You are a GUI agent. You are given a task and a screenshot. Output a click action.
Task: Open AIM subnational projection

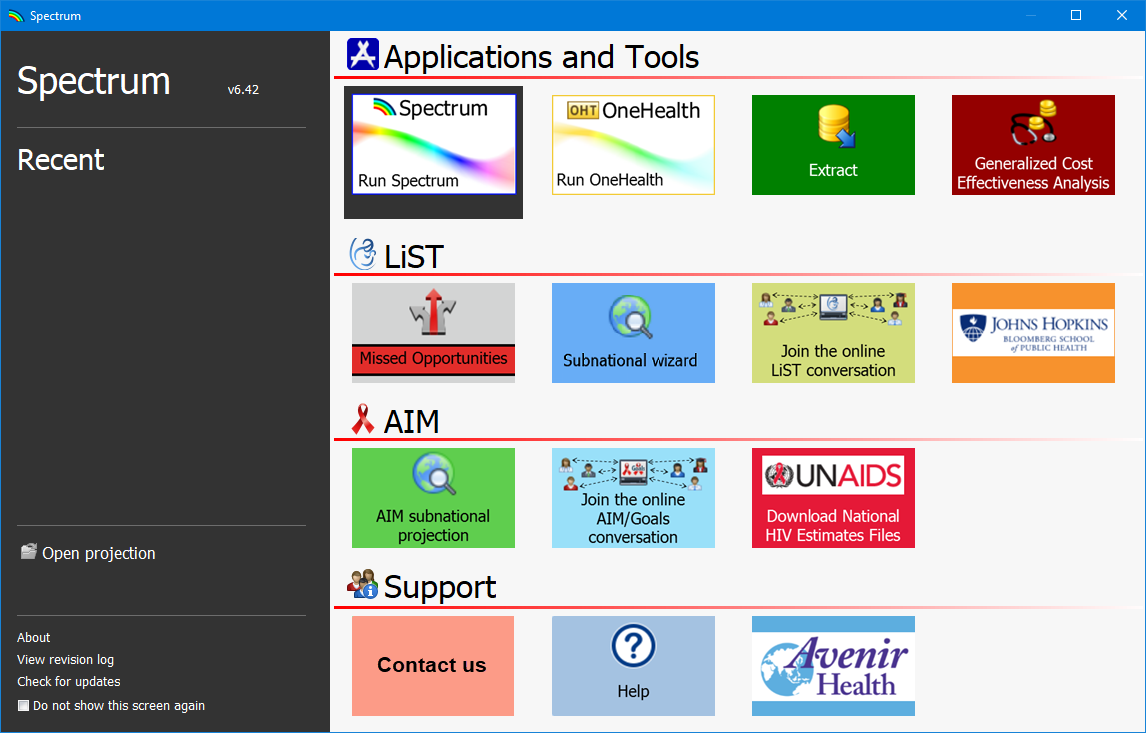click(433, 498)
